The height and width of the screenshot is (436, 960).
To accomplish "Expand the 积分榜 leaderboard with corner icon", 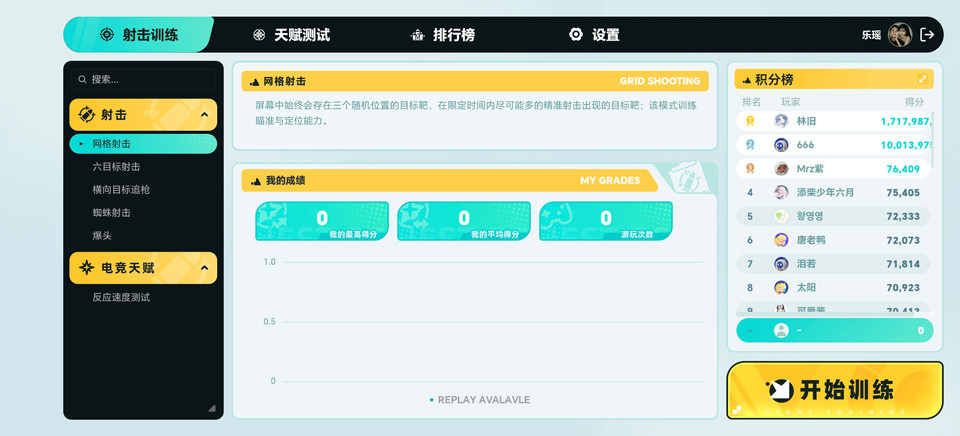I will (x=922, y=80).
